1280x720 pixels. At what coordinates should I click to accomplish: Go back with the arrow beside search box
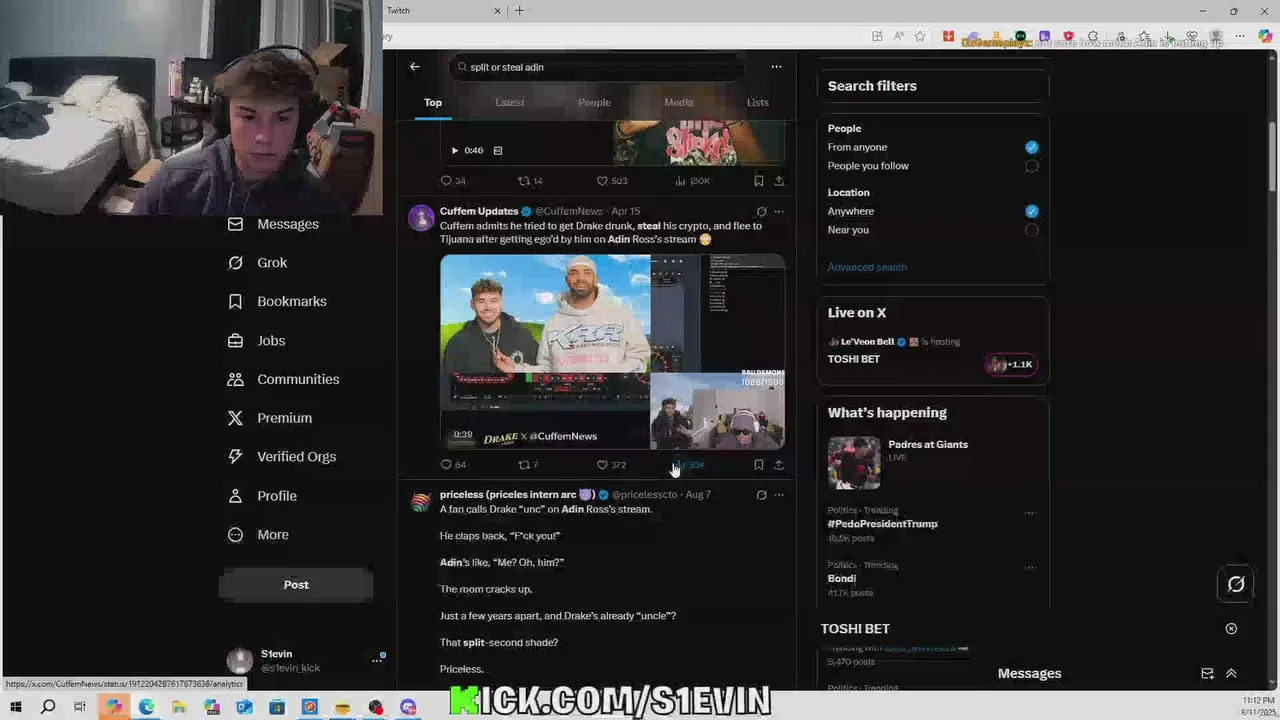pyautogui.click(x=414, y=67)
